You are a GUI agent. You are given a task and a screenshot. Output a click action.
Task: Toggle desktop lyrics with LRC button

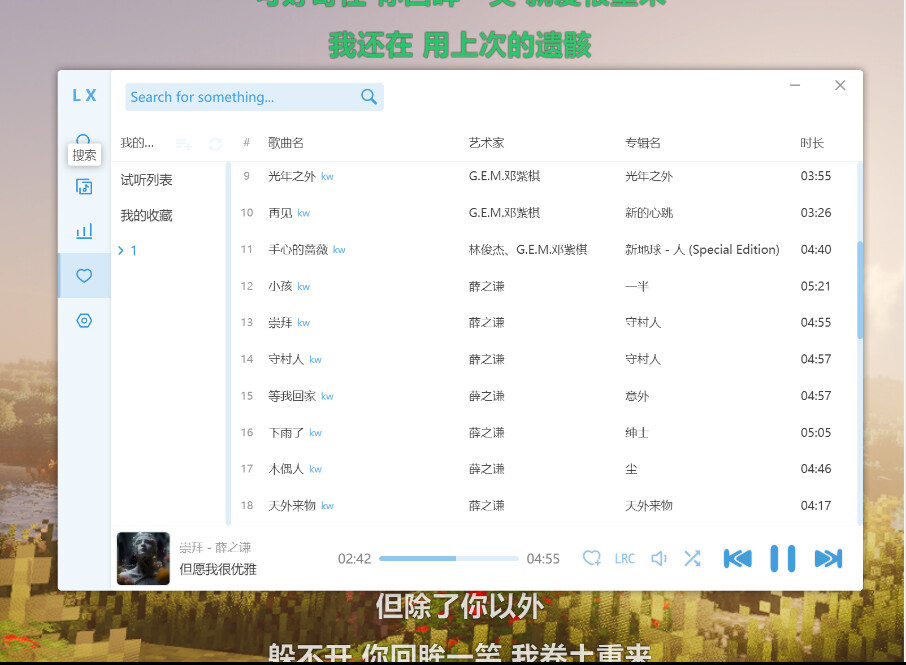(x=625, y=559)
